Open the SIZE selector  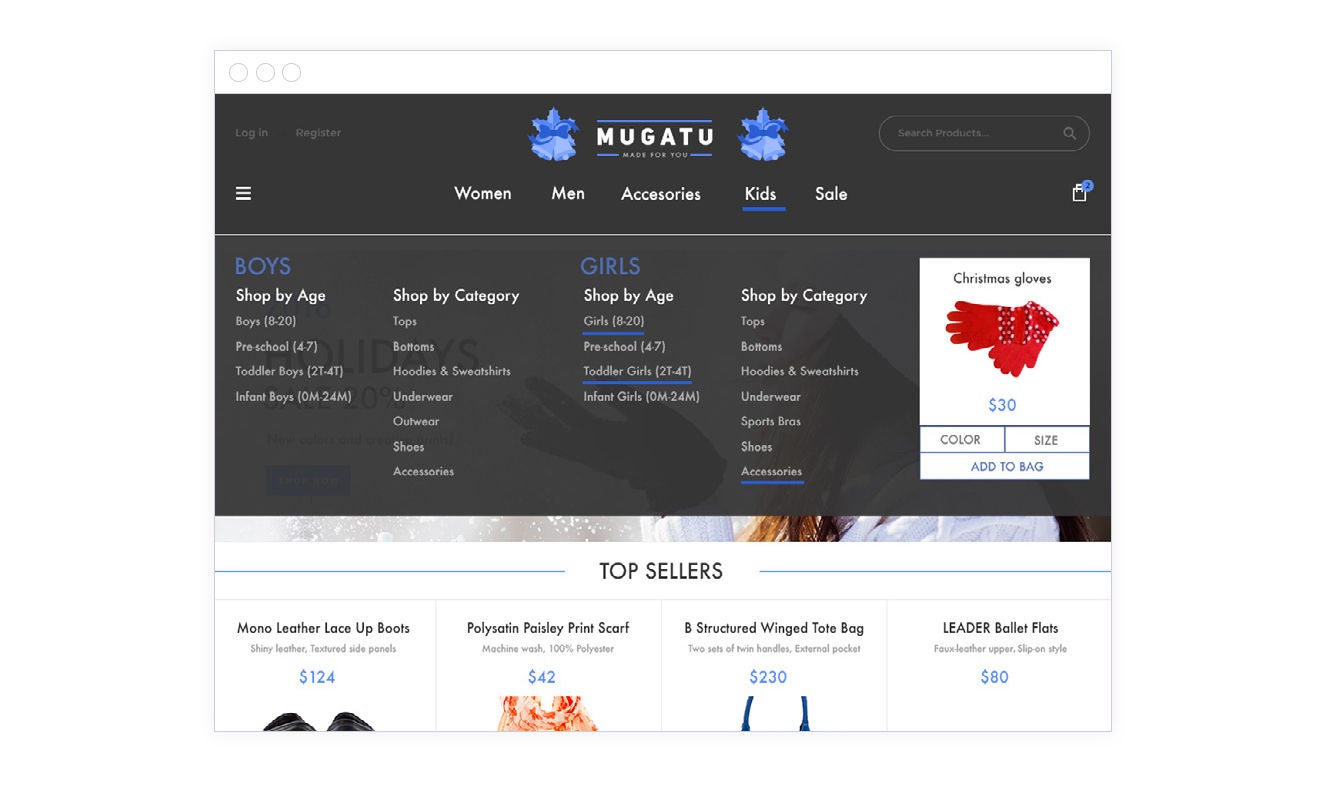[1046, 440]
